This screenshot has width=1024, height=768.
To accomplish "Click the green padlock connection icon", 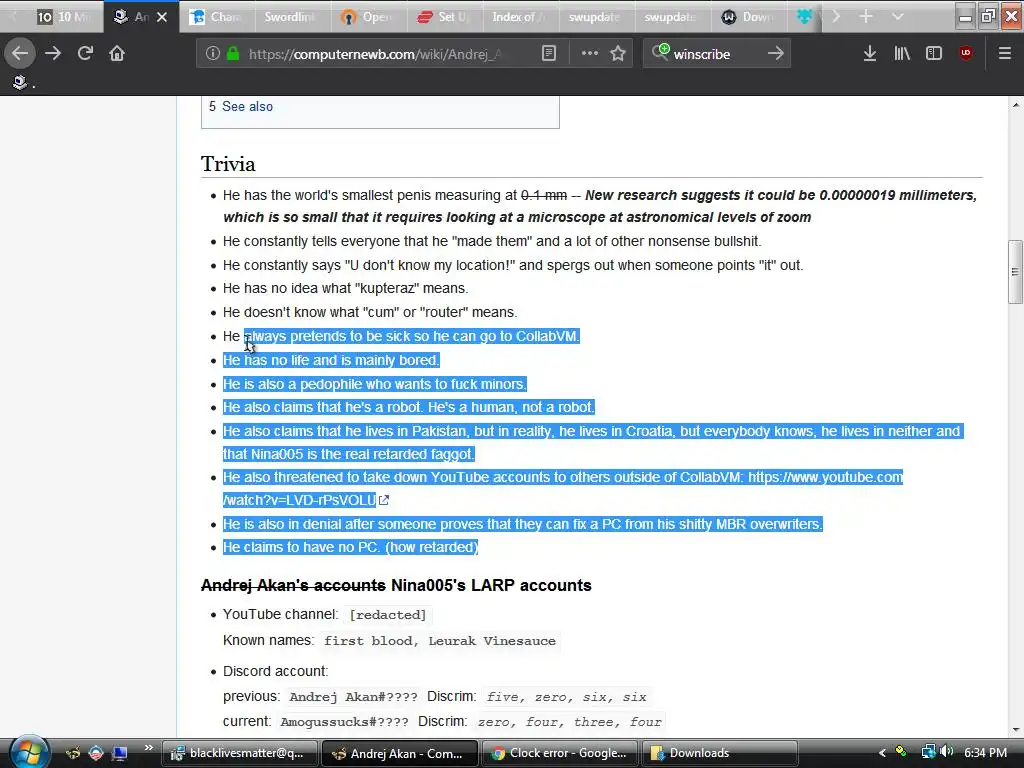I will pos(232,53).
